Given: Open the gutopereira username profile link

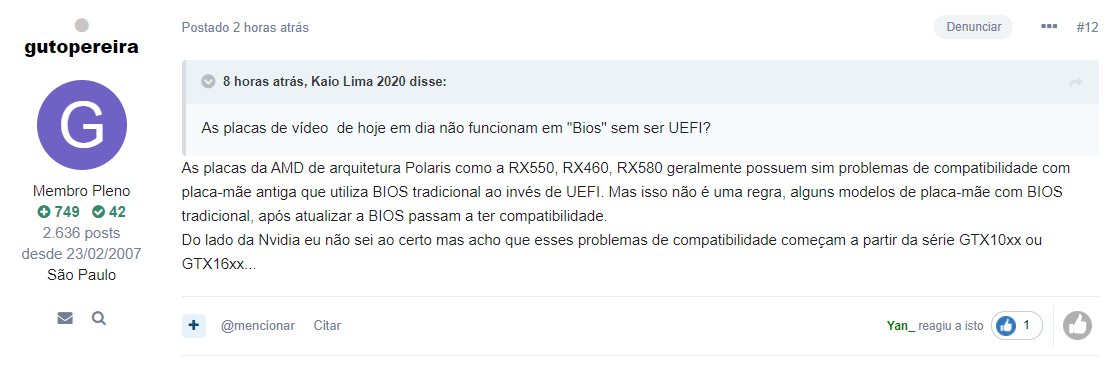Looking at the screenshot, I should coord(82,48).
